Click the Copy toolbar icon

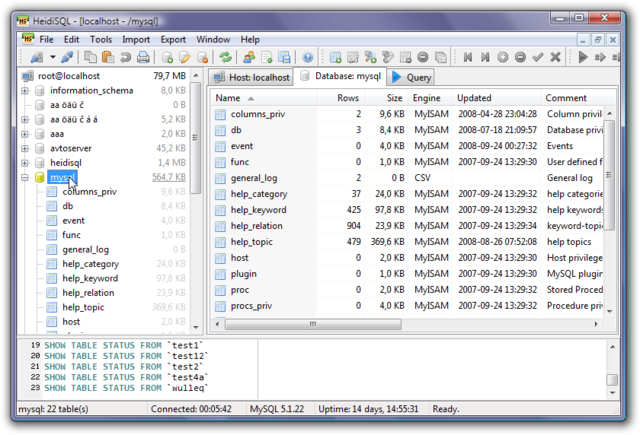pyautogui.click(x=90, y=57)
